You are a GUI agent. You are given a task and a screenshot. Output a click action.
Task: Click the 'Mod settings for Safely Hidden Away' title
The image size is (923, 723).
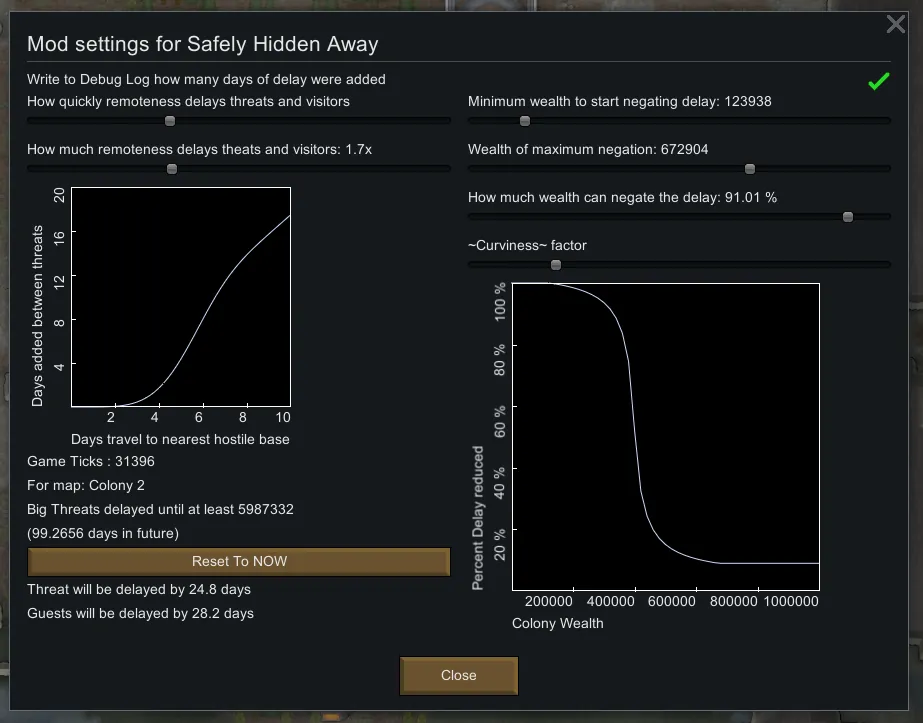point(202,44)
